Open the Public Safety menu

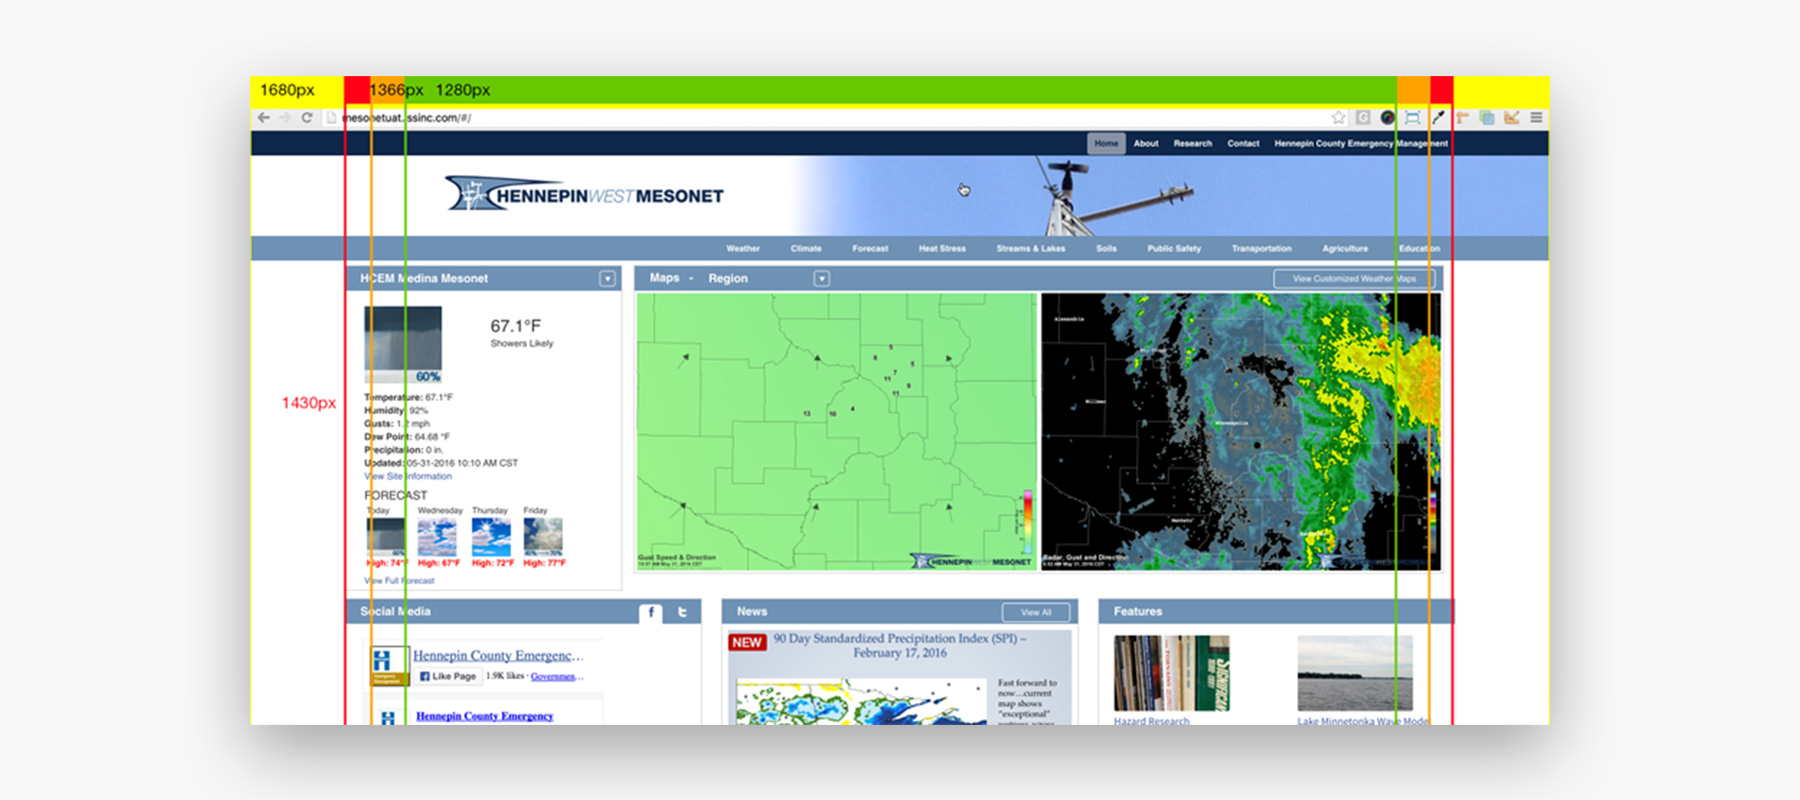1174,249
